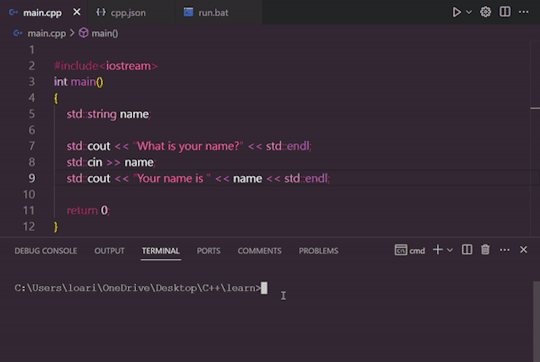
Task: Create a new terminal with plus icon
Action: pyautogui.click(x=438, y=250)
